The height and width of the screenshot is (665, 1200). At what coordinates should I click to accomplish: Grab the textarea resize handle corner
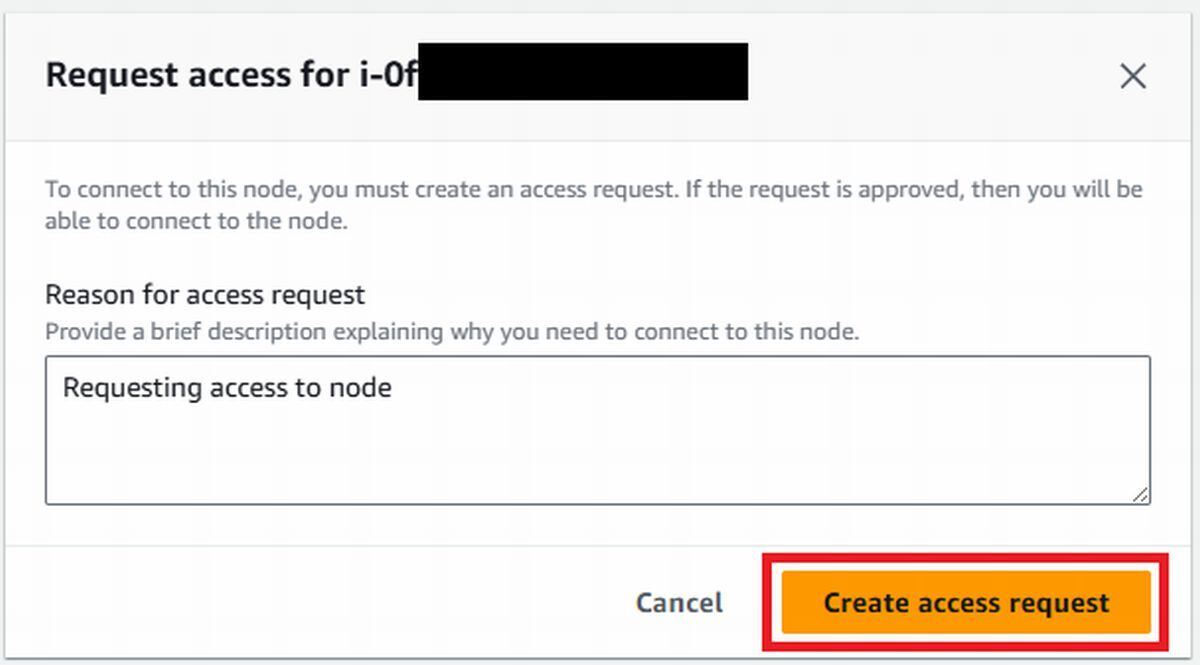click(1140, 494)
